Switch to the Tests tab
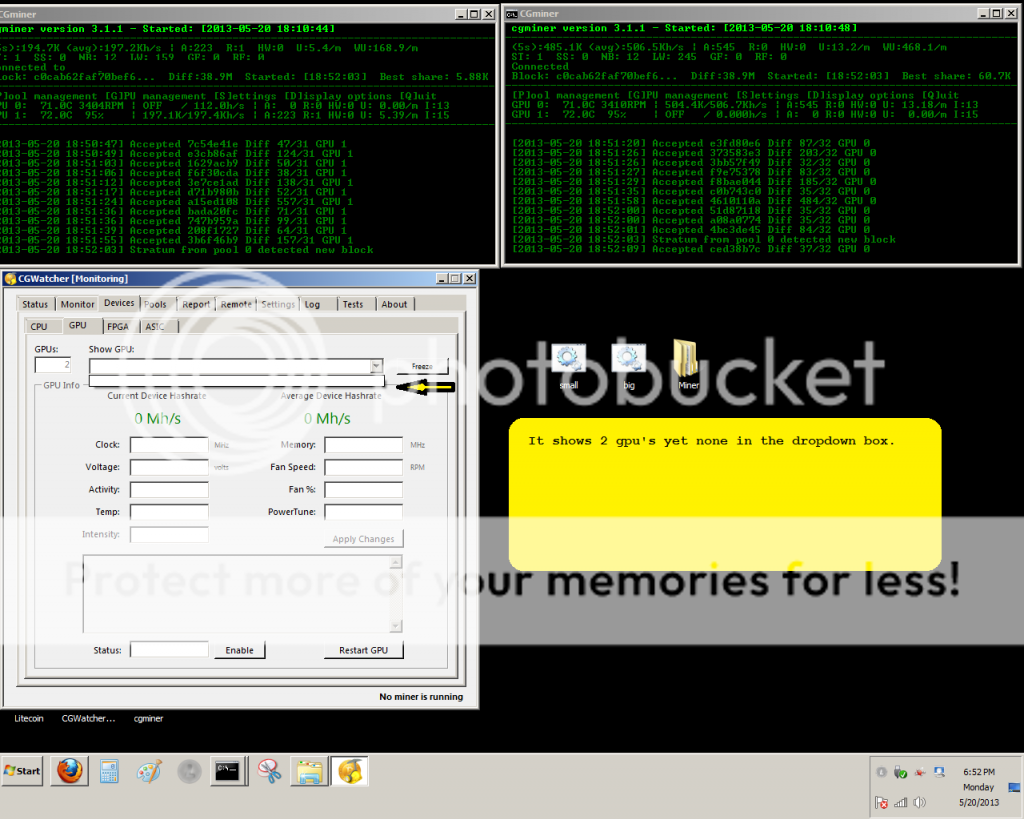This screenshot has width=1024, height=819. tap(353, 304)
